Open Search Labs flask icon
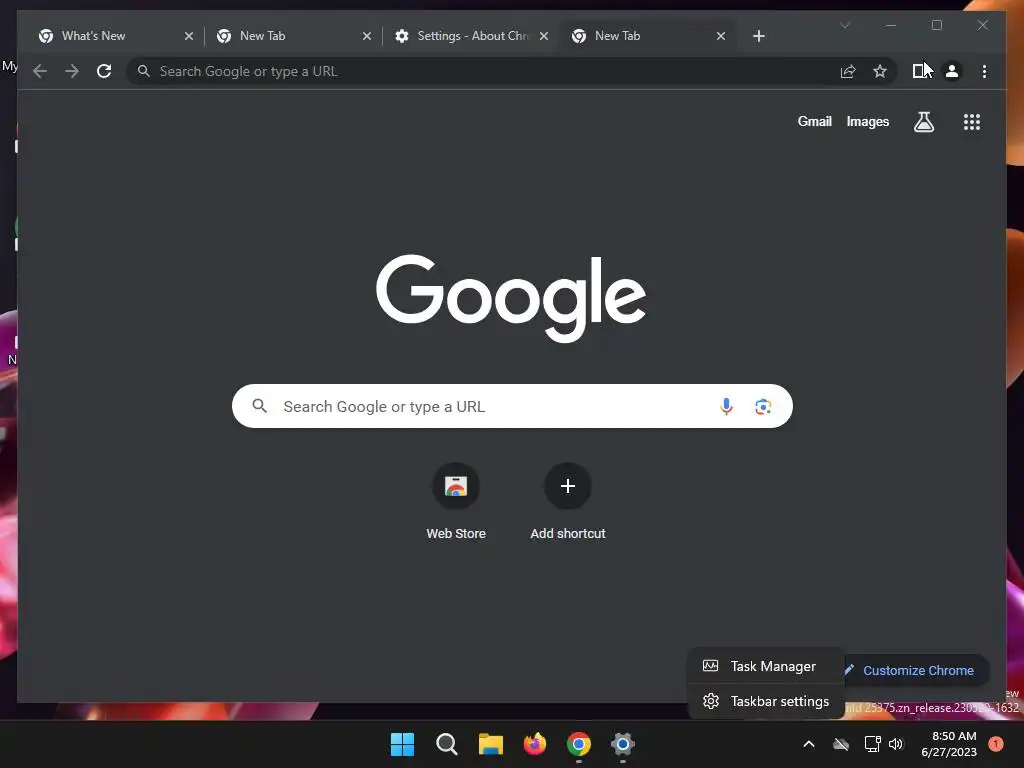1024x768 pixels. pos(923,121)
